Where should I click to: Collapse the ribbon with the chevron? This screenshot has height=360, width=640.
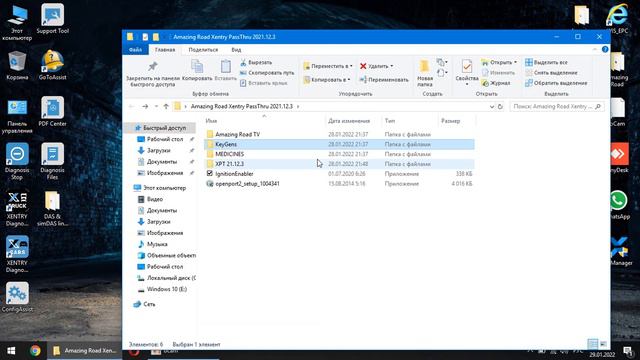click(595, 49)
